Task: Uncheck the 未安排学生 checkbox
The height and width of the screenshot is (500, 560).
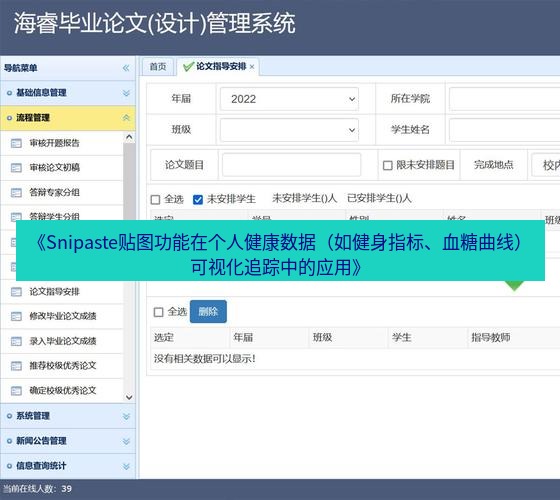Action: click(x=198, y=199)
